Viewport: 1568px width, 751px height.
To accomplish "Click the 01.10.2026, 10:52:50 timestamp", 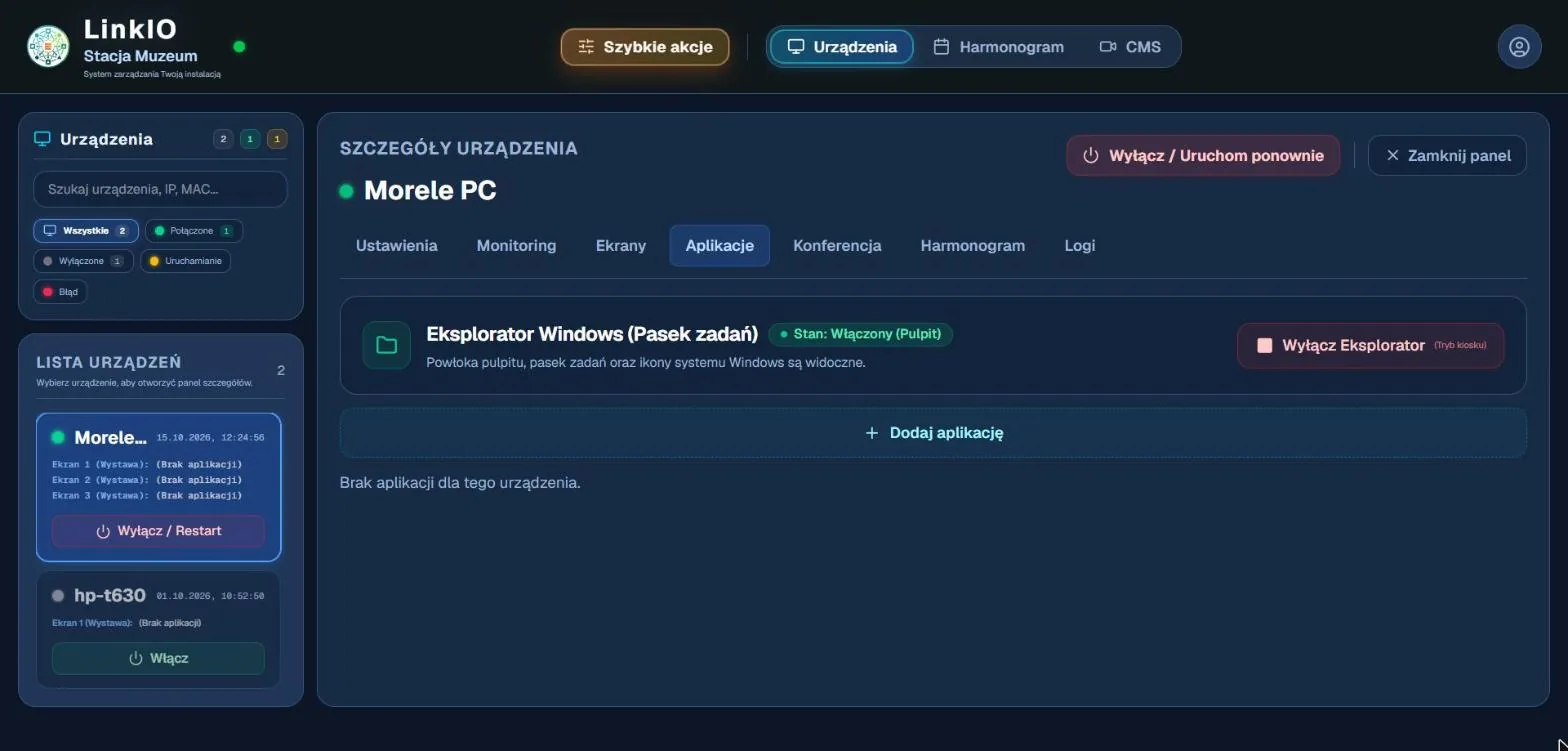I will (210, 596).
